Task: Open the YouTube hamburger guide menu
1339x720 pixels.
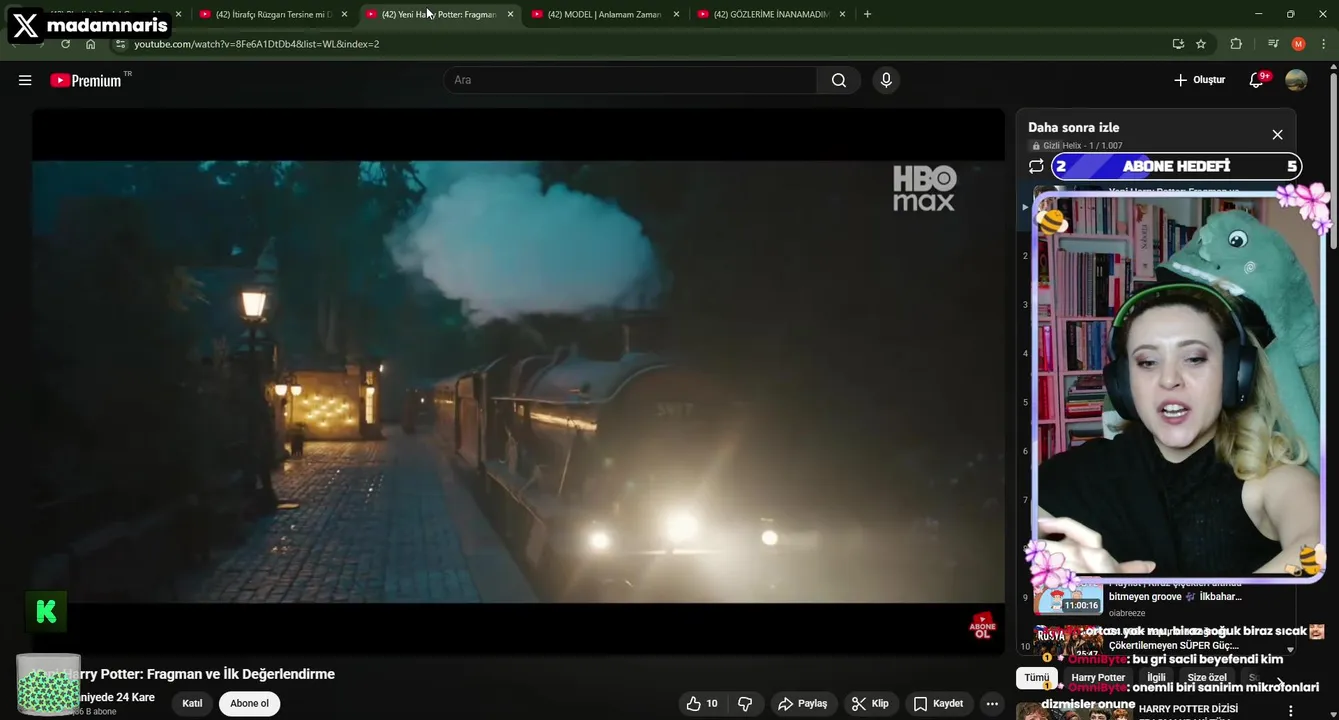Action: (x=25, y=80)
